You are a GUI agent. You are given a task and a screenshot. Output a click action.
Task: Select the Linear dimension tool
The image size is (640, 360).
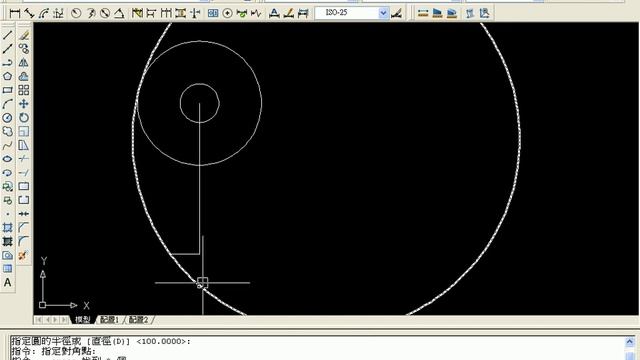pos(15,13)
